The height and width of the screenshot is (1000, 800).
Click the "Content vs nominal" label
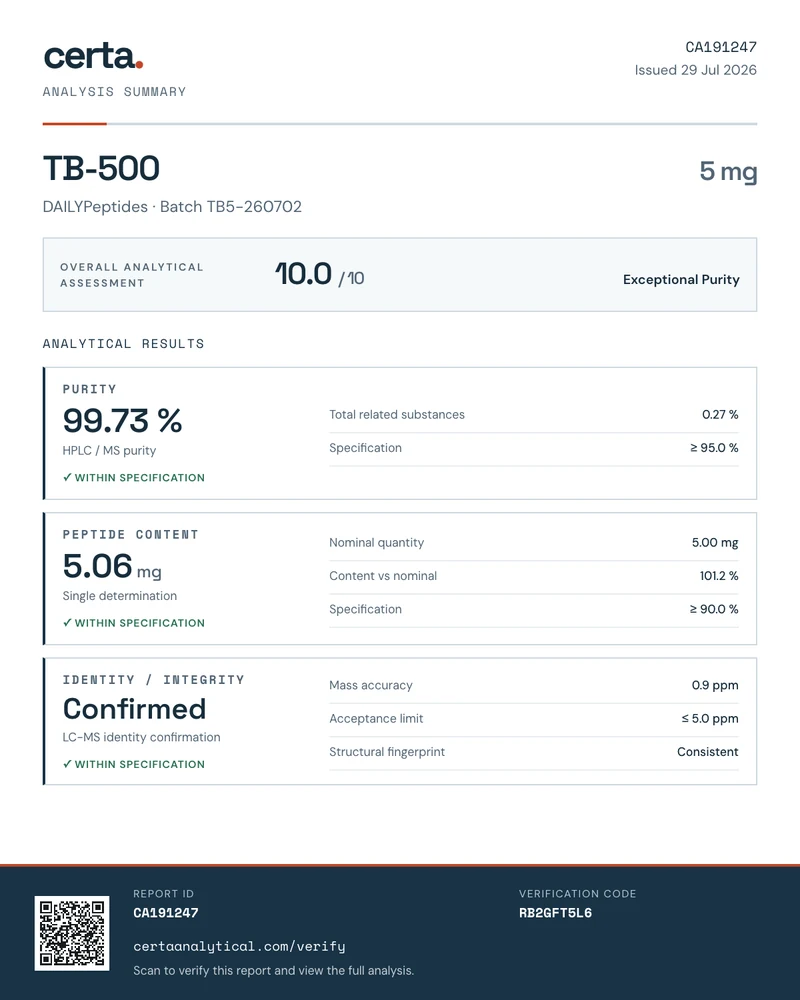pos(383,576)
